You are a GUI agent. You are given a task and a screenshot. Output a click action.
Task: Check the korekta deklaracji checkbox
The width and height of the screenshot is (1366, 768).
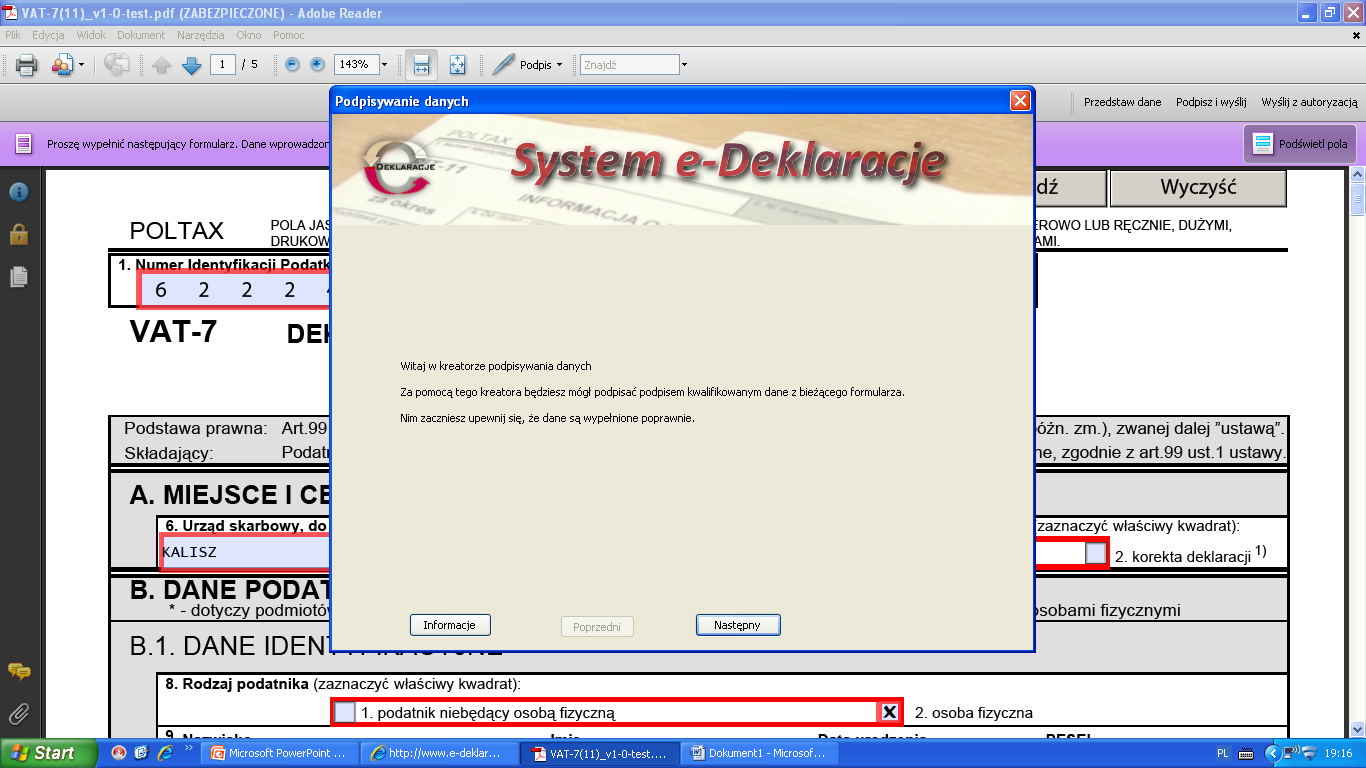pos(1096,552)
